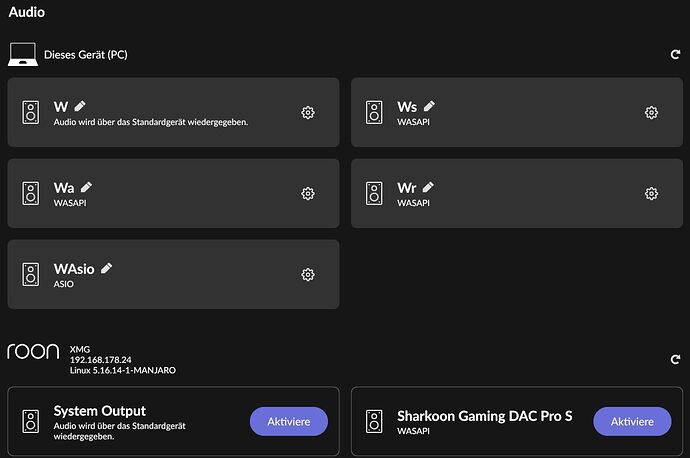The height and width of the screenshot is (458, 690).
Task: Click the Sharkoon Gaming DAC speaker icon
Action: point(374,421)
